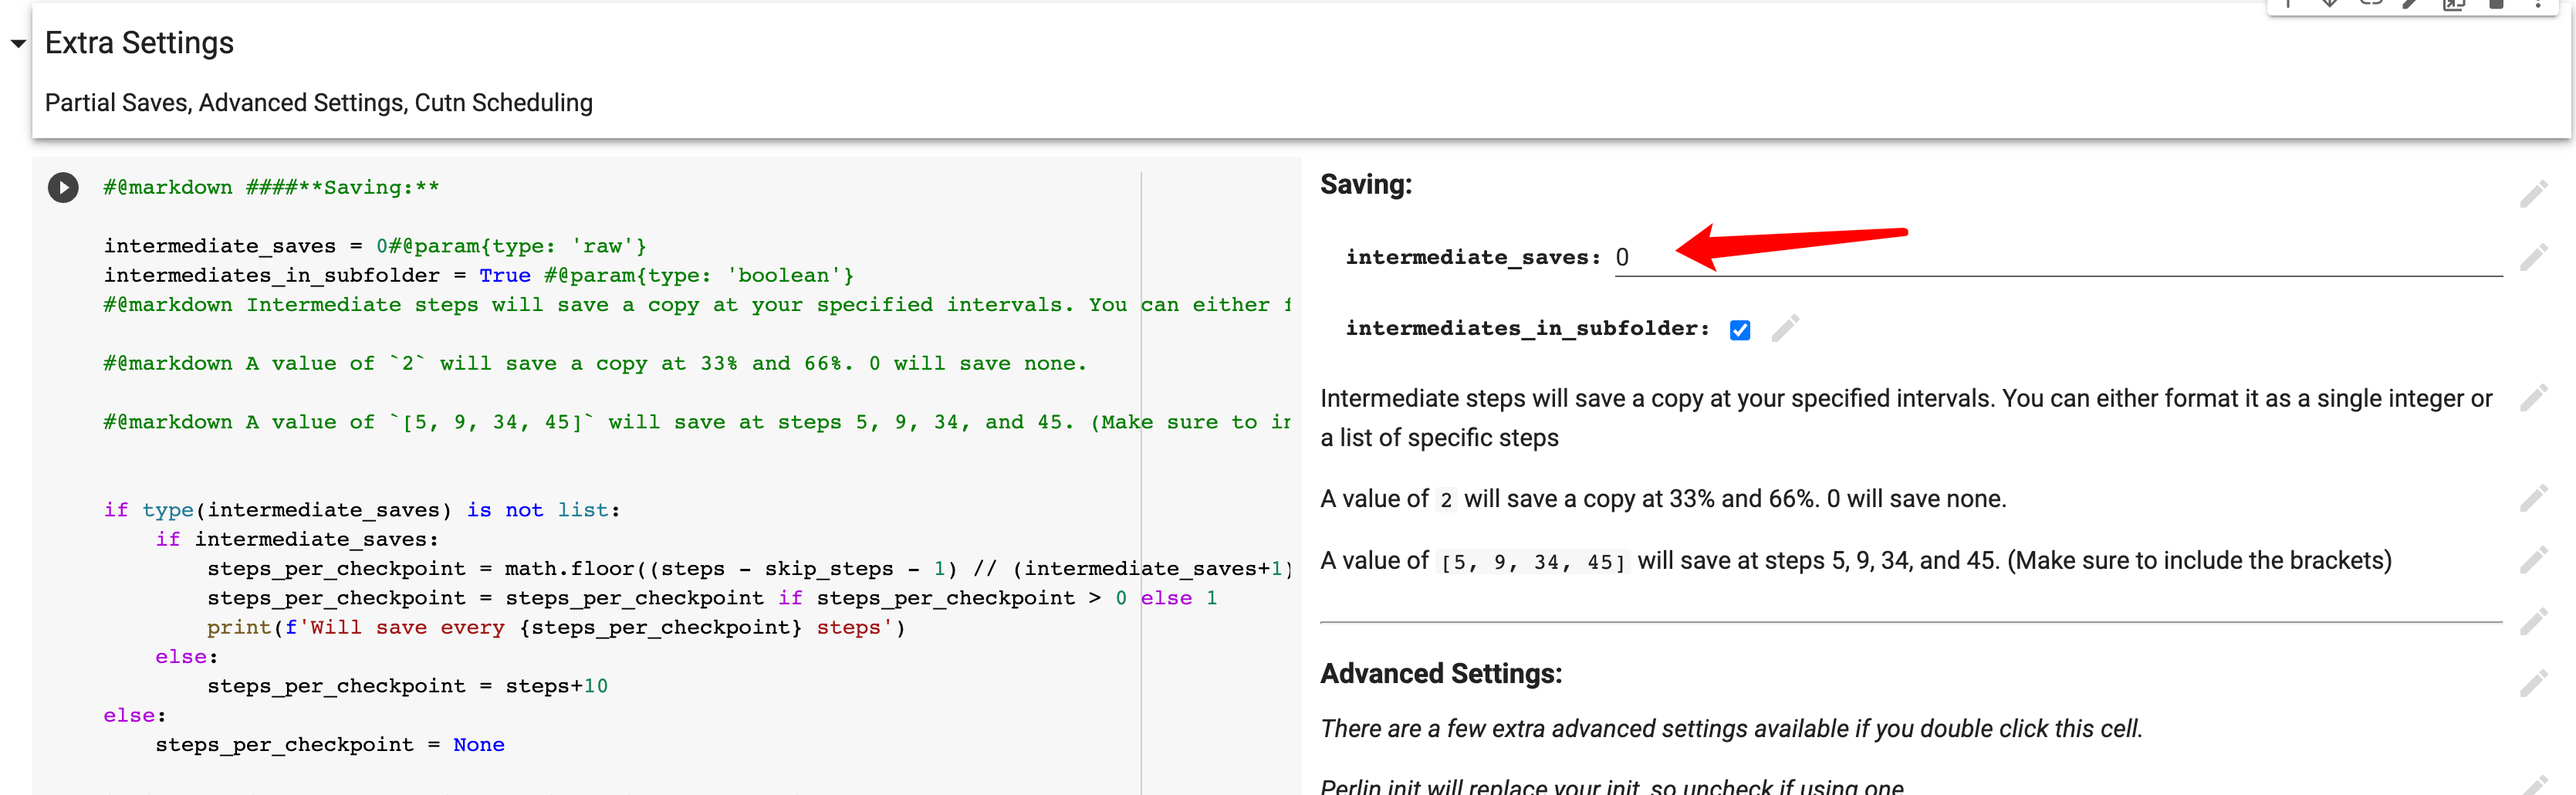The height and width of the screenshot is (795, 2576).
Task: Click pencil icon beside '33% and 66%' line
Action: tap(2533, 498)
